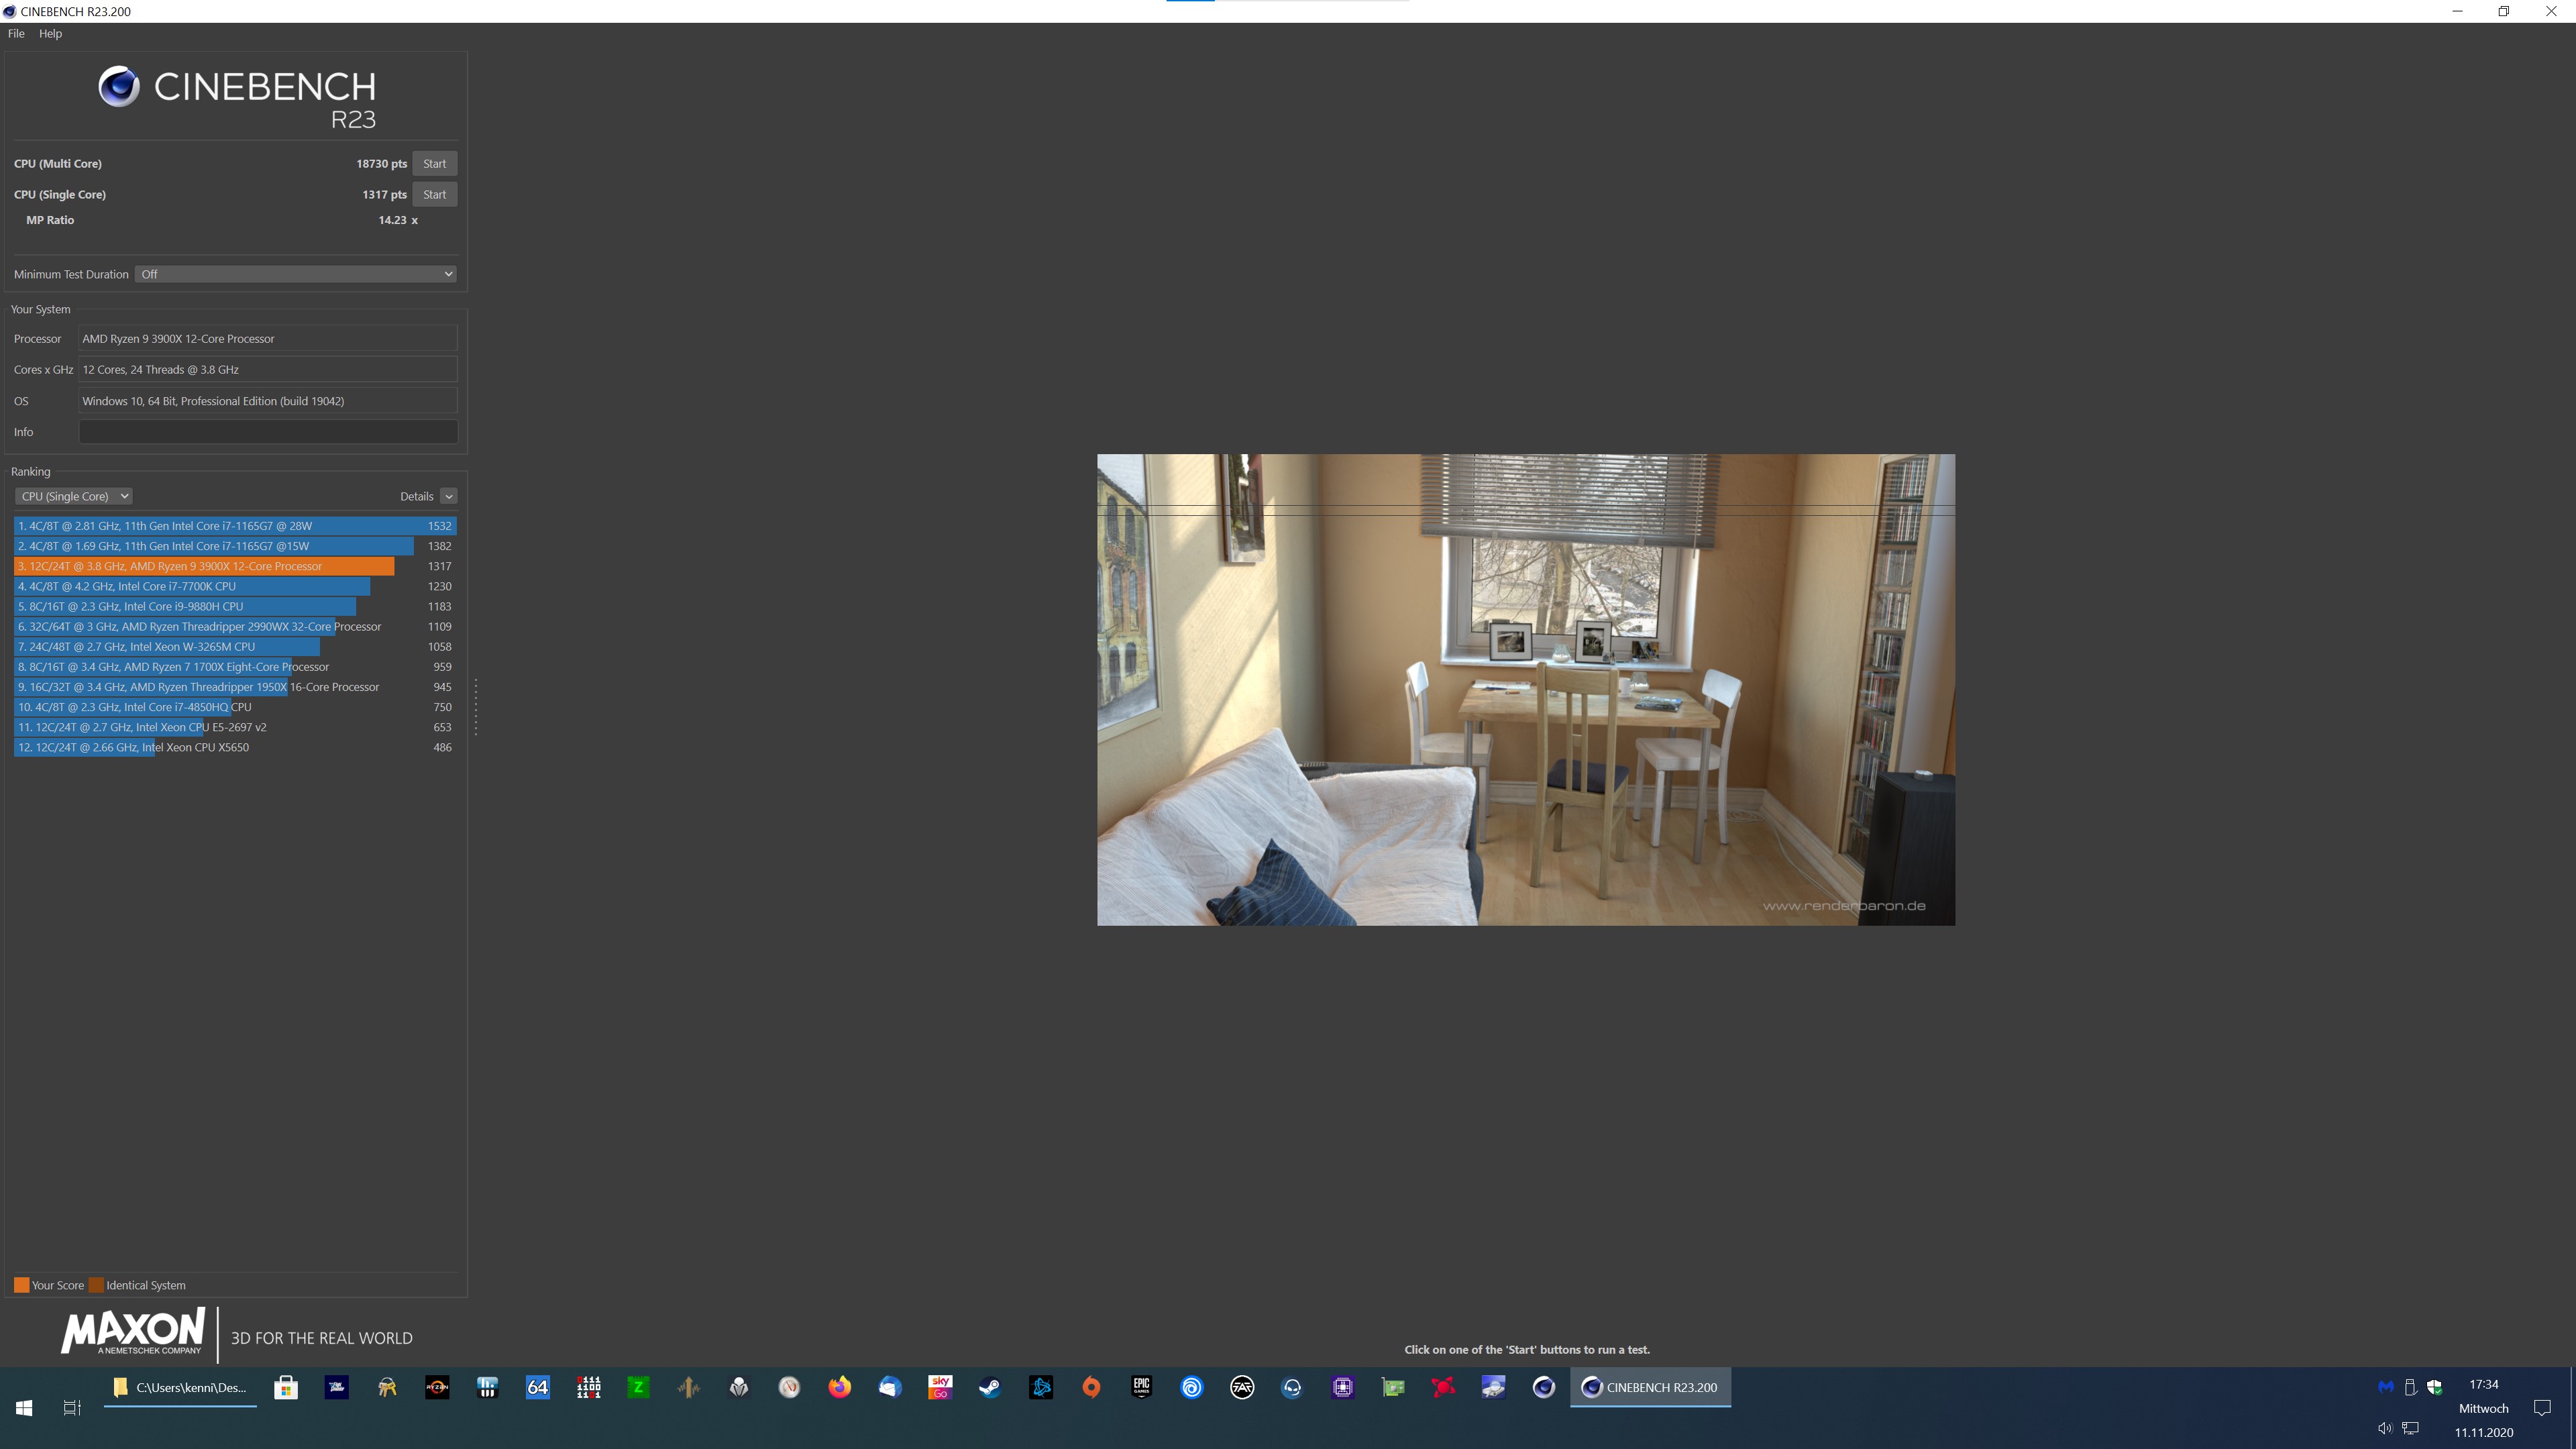Click the empty Info input field

coord(268,432)
